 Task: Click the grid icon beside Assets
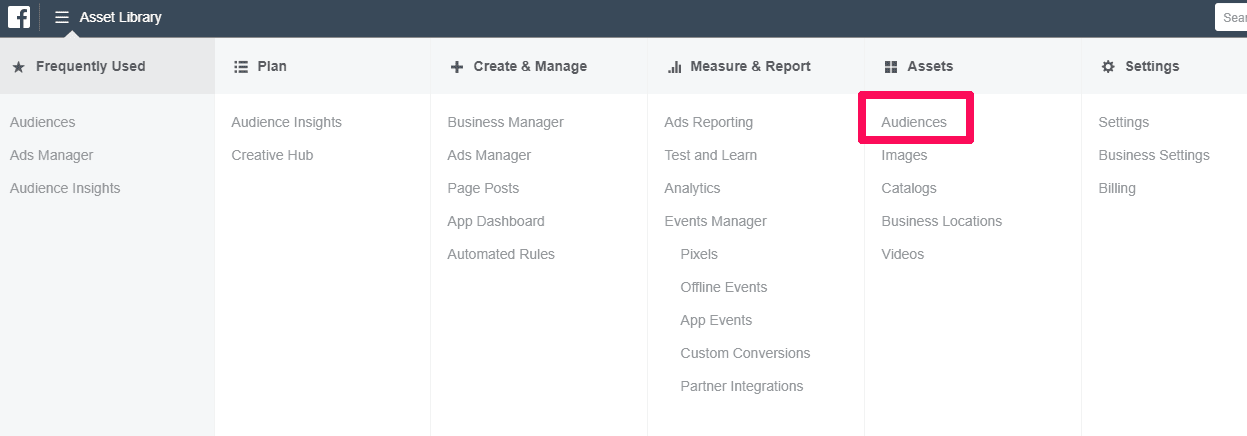[x=891, y=67]
